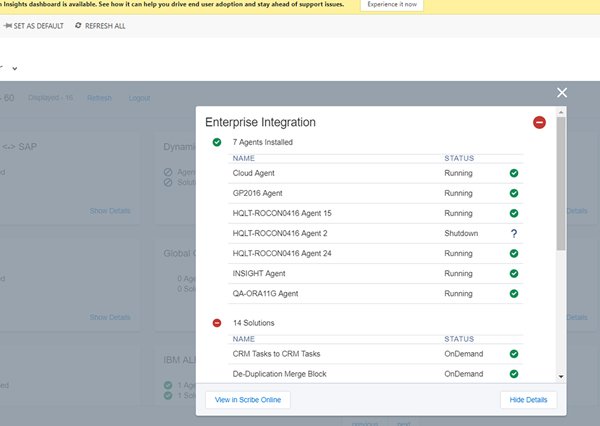600x426 pixels.
Task: Click the STATUS column header in the agents table
Action: [x=459, y=158]
